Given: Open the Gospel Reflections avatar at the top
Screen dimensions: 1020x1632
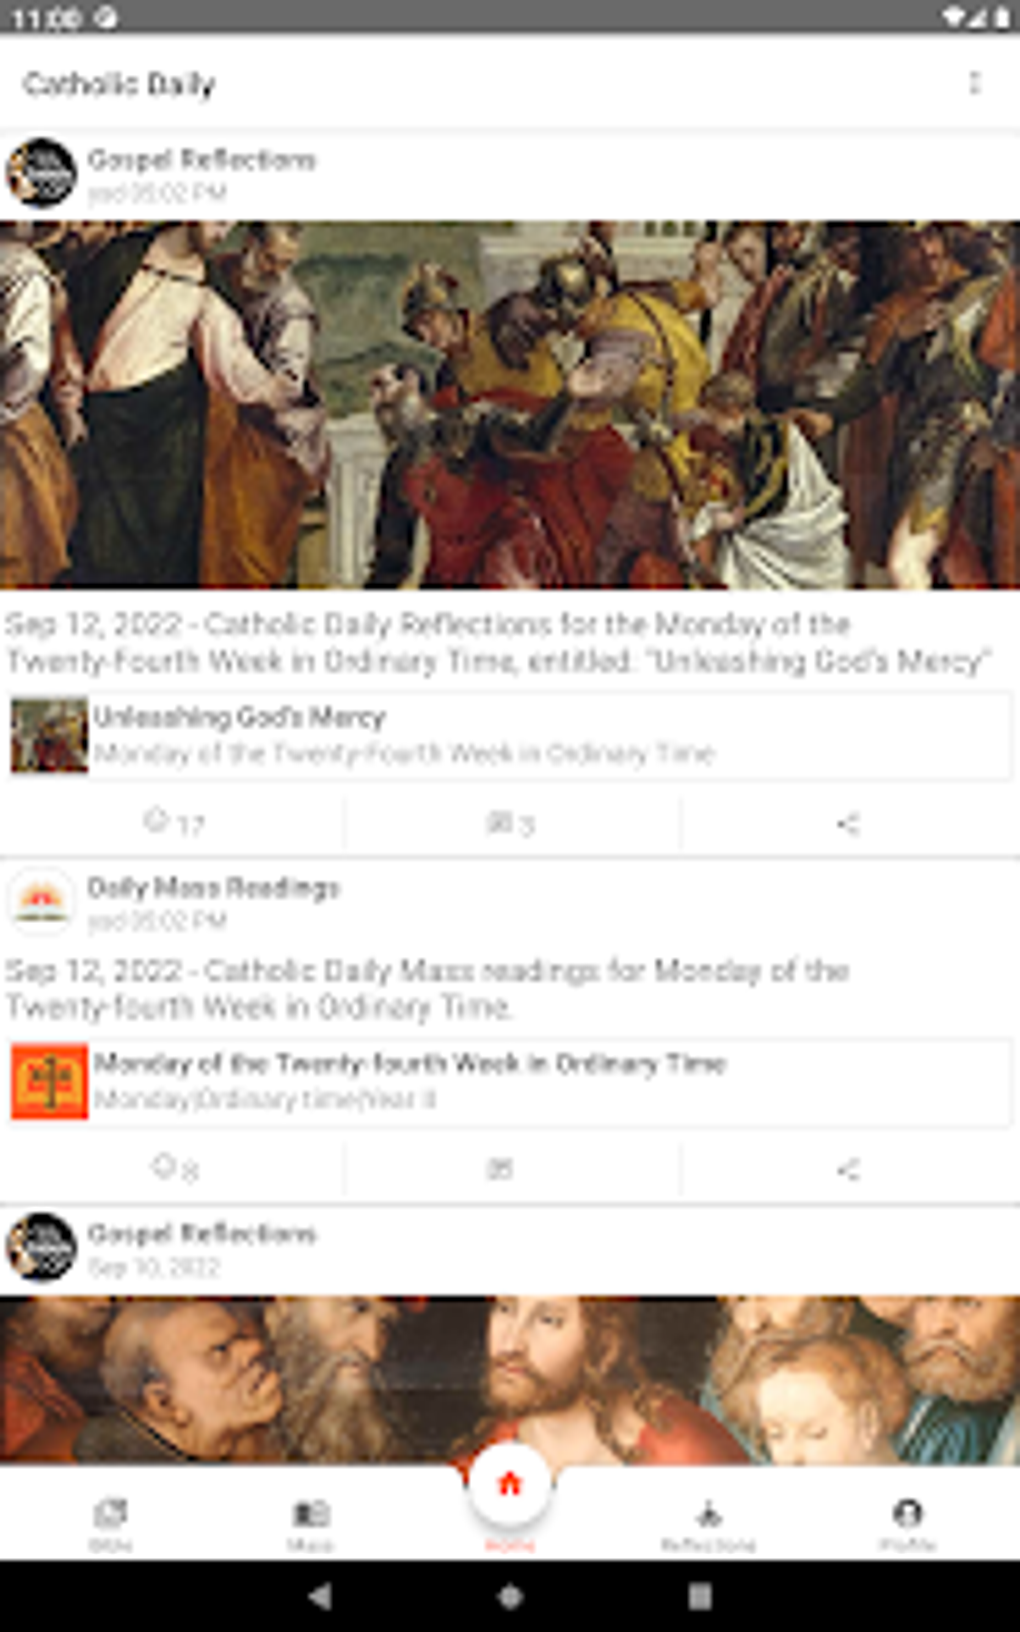Looking at the screenshot, I should 41,173.
